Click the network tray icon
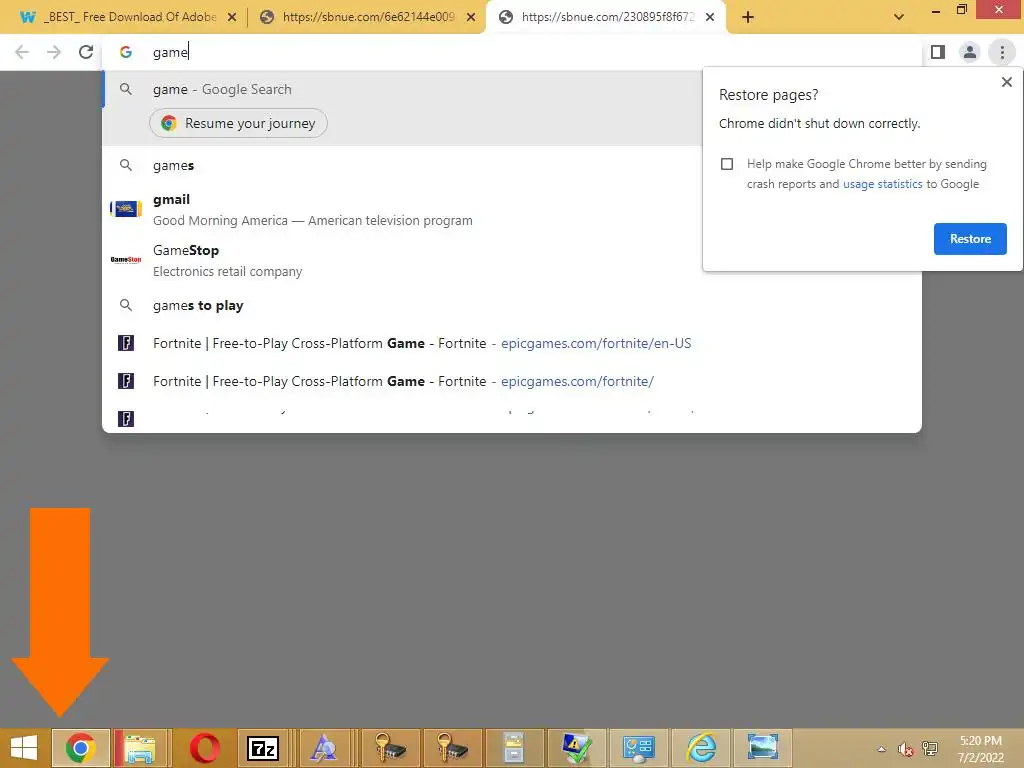This screenshot has height=768, width=1024. [930, 749]
